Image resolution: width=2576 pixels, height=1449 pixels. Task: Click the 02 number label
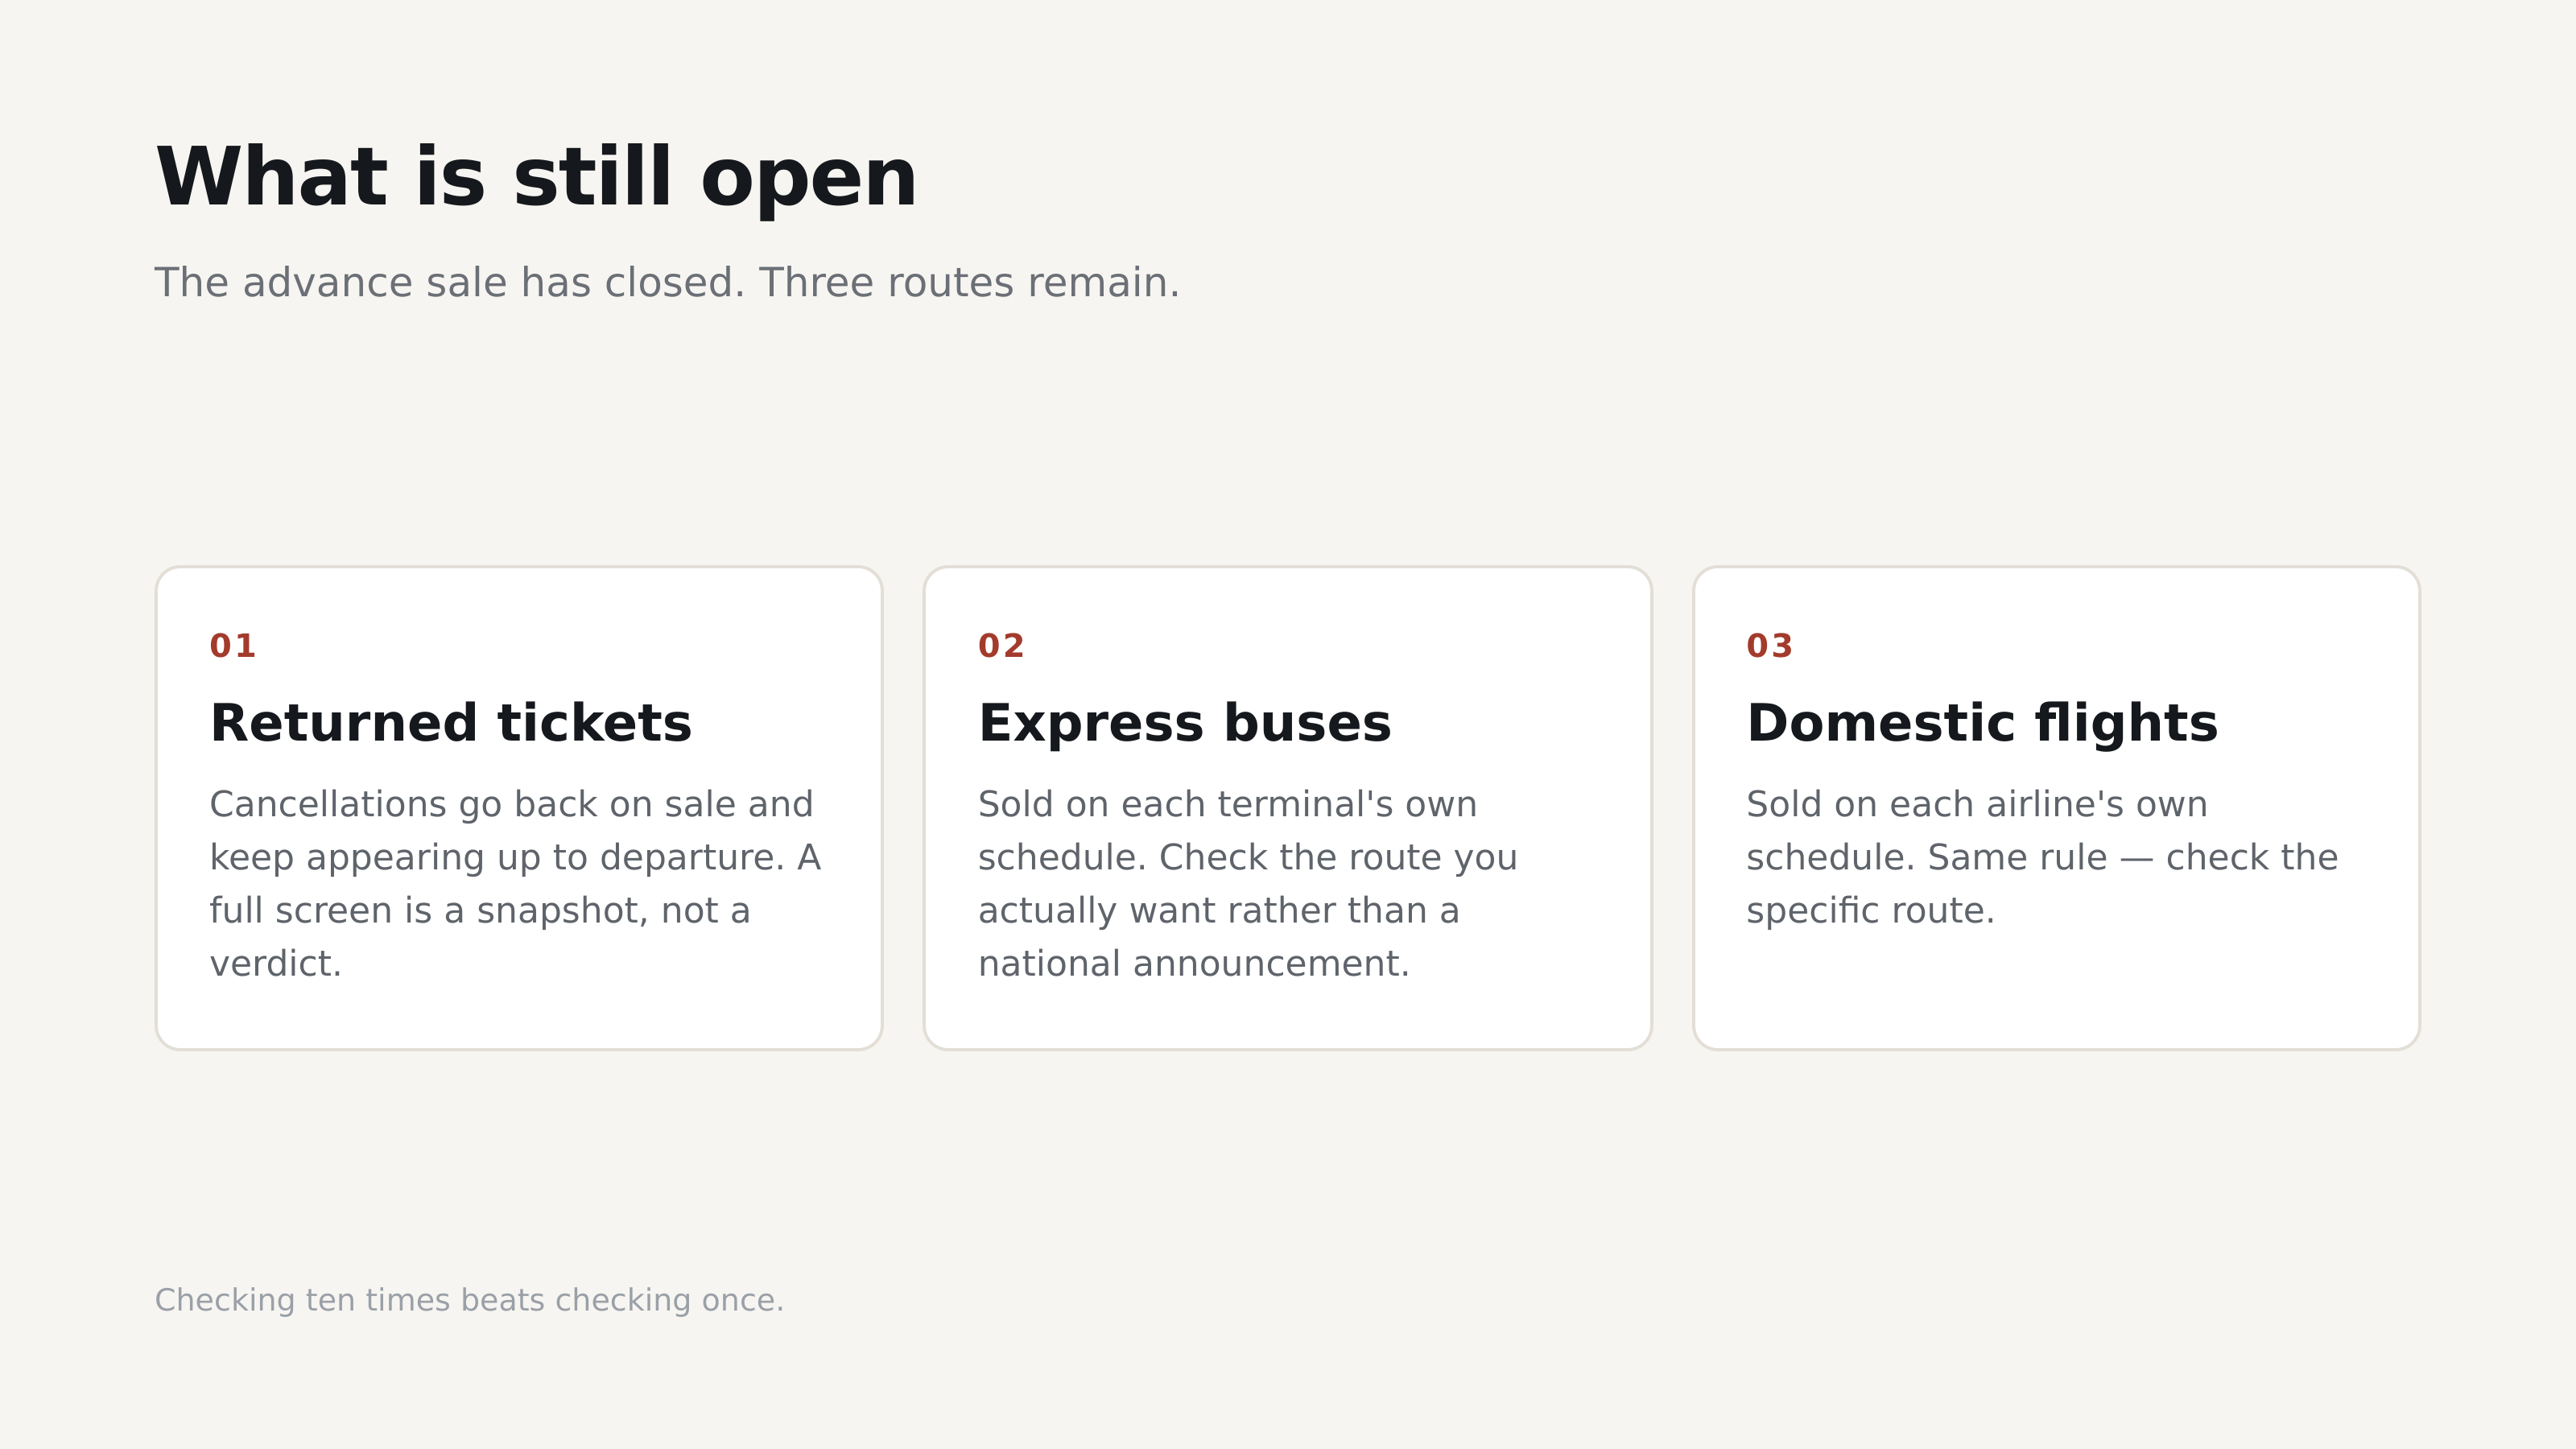point(1001,646)
